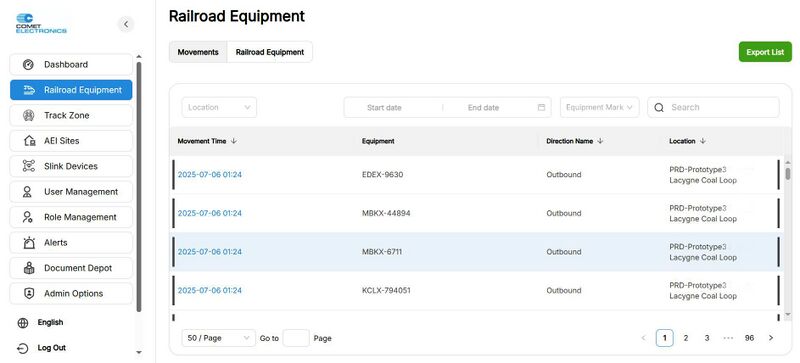Viewport: 800px width, 363px height.
Task: Sort by Movement Time arrow
Action: click(234, 141)
